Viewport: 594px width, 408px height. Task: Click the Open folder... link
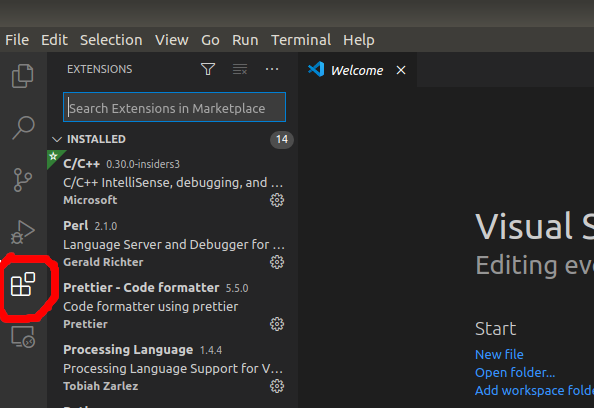point(515,373)
